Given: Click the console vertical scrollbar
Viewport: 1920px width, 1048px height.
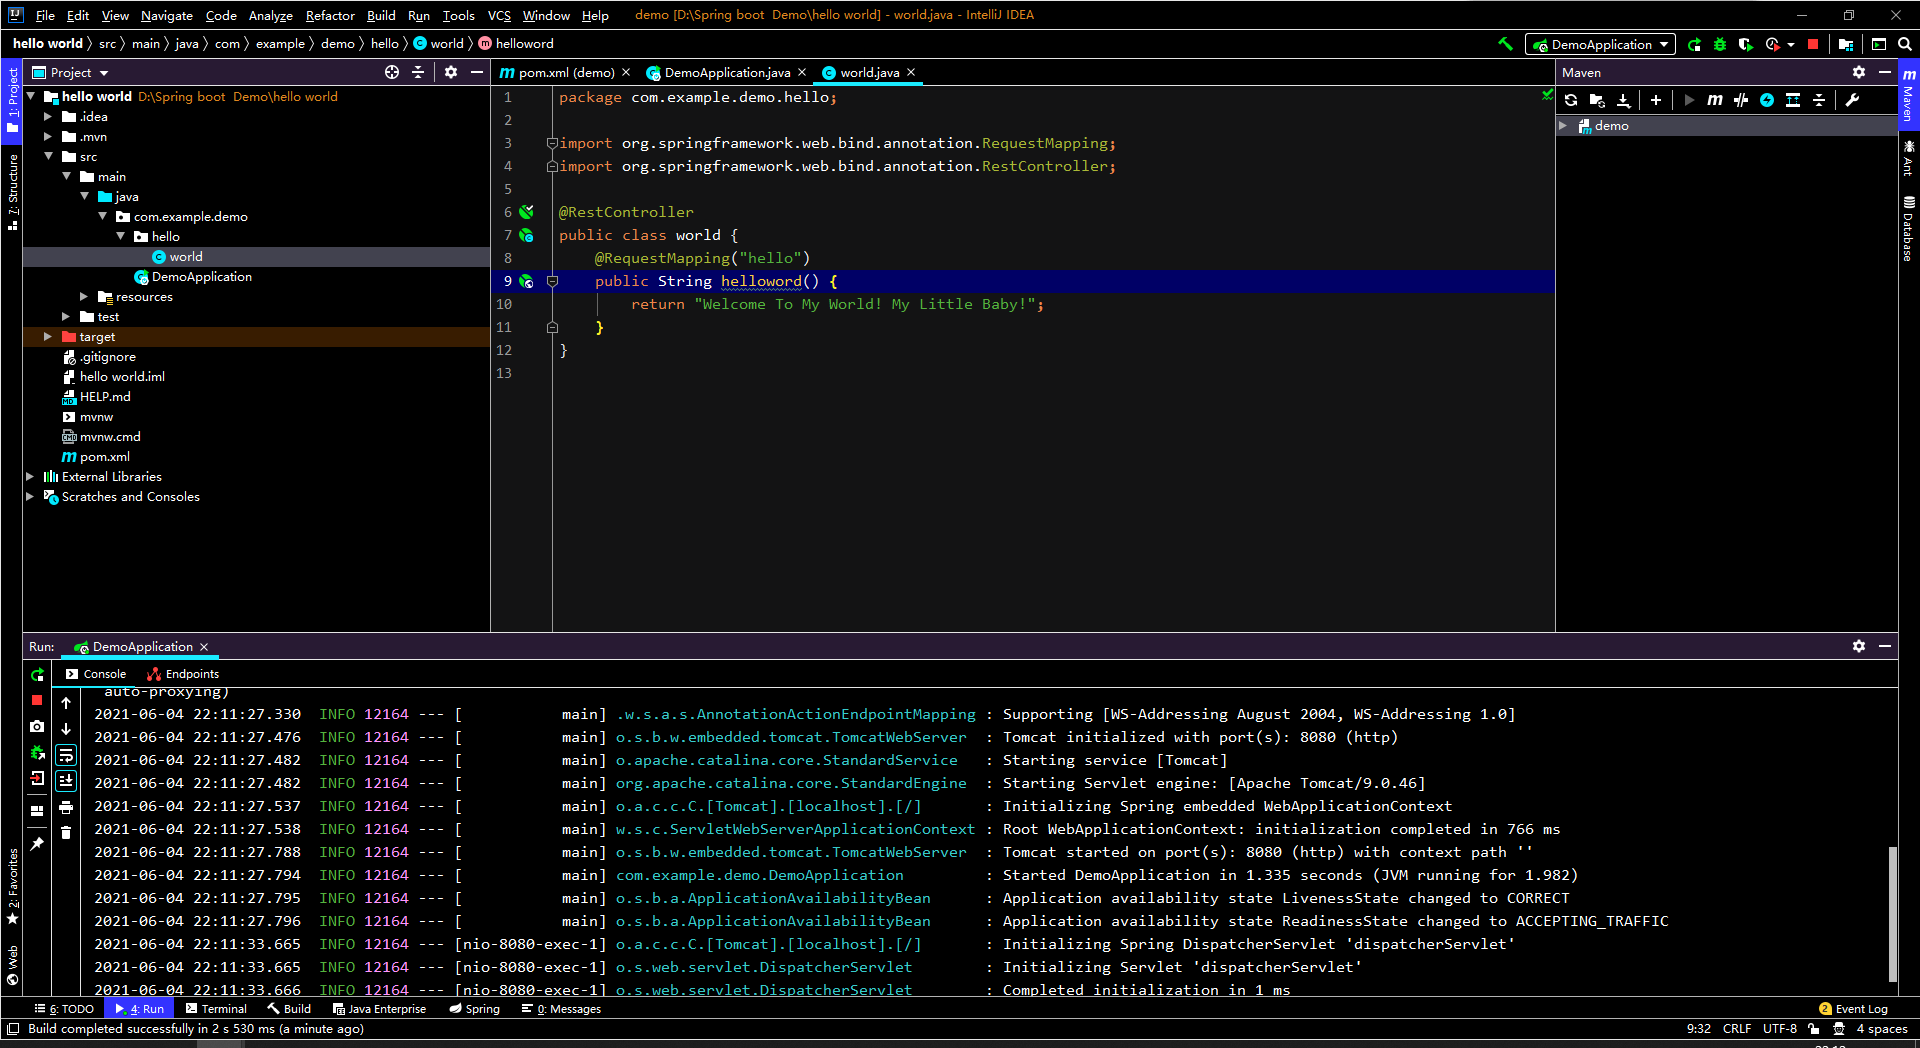Looking at the screenshot, I should pos(1892,914).
